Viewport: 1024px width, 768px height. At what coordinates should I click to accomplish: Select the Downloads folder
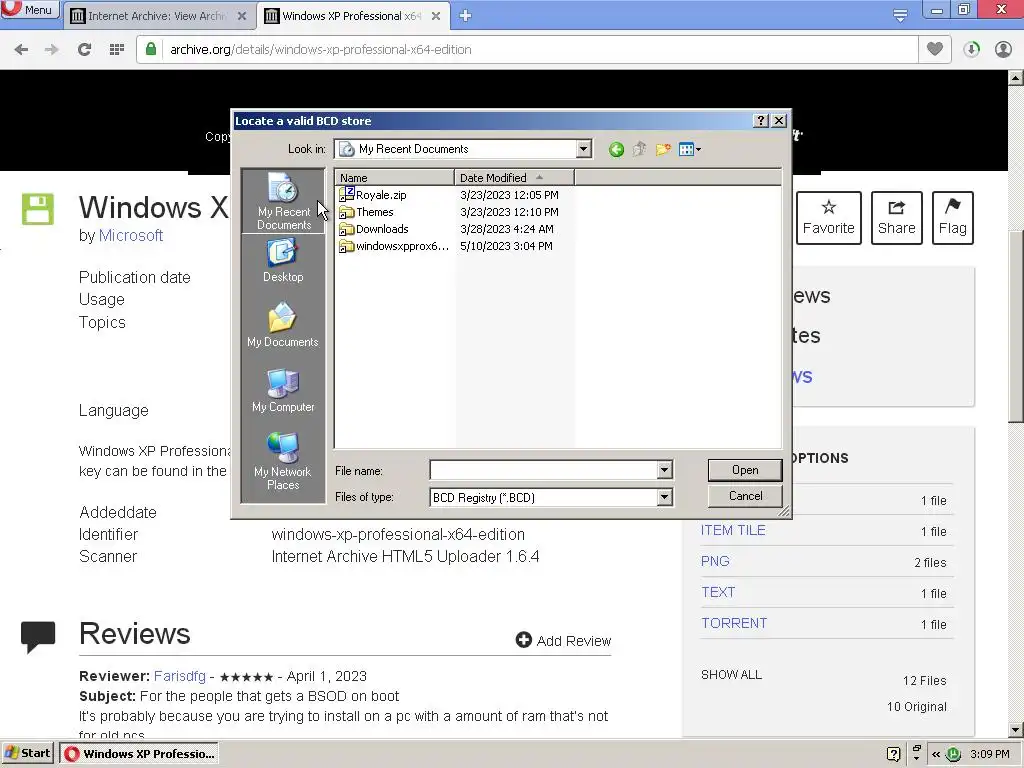374,229
